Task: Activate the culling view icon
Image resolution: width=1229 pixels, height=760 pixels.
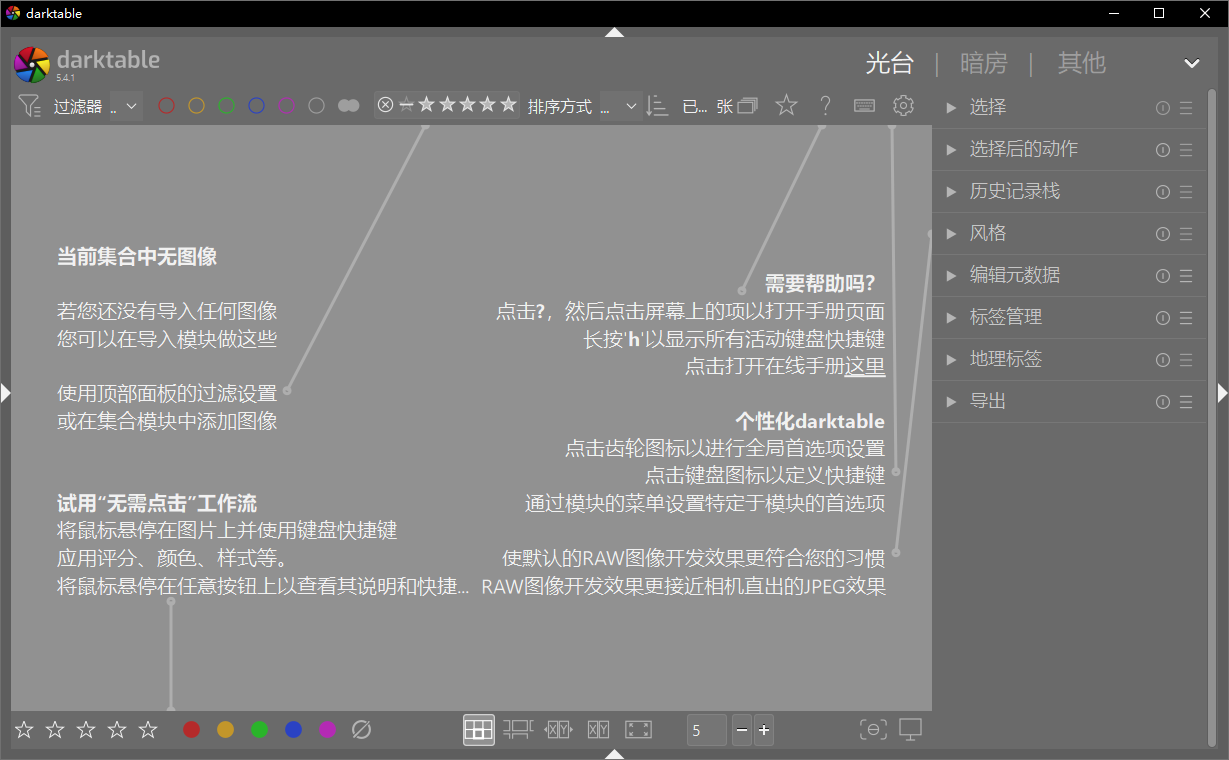Action: click(x=558, y=729)
